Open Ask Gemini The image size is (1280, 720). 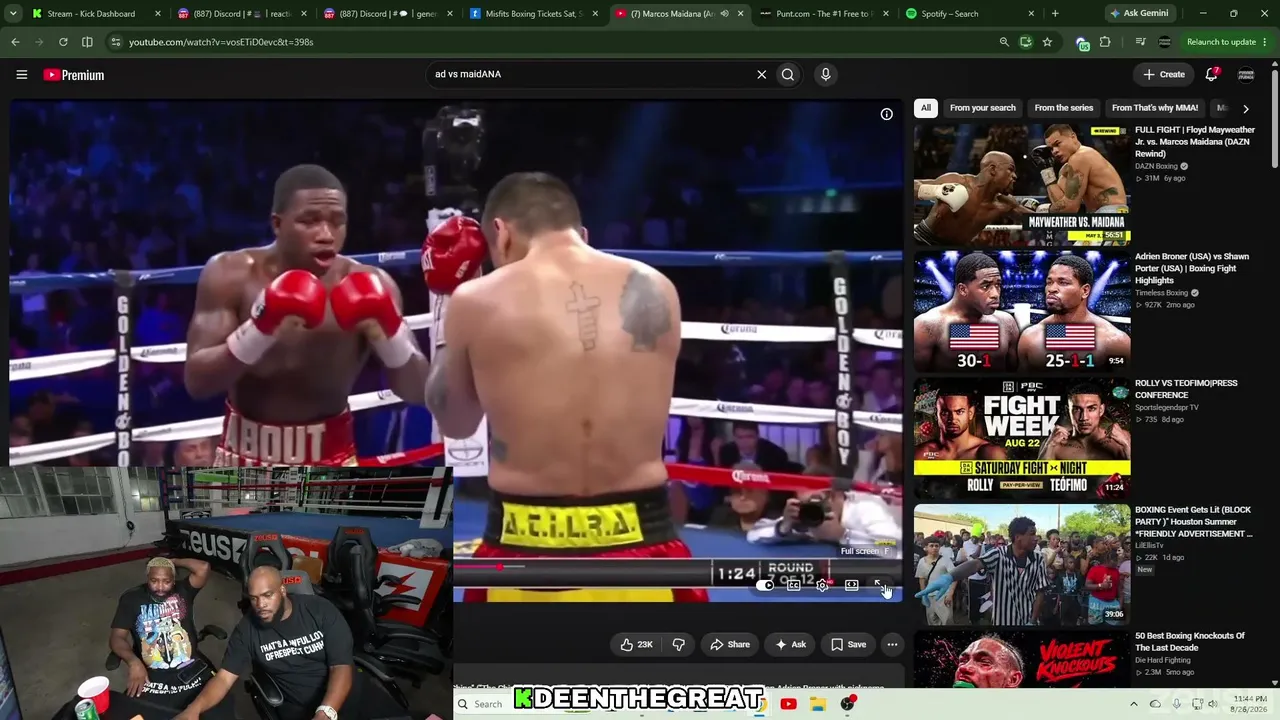coord(1140,14)
